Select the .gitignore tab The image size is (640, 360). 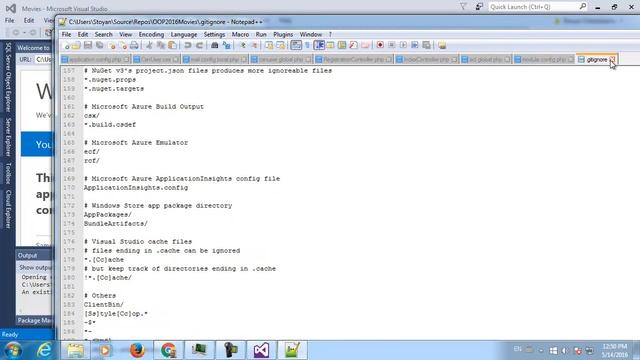596,60
